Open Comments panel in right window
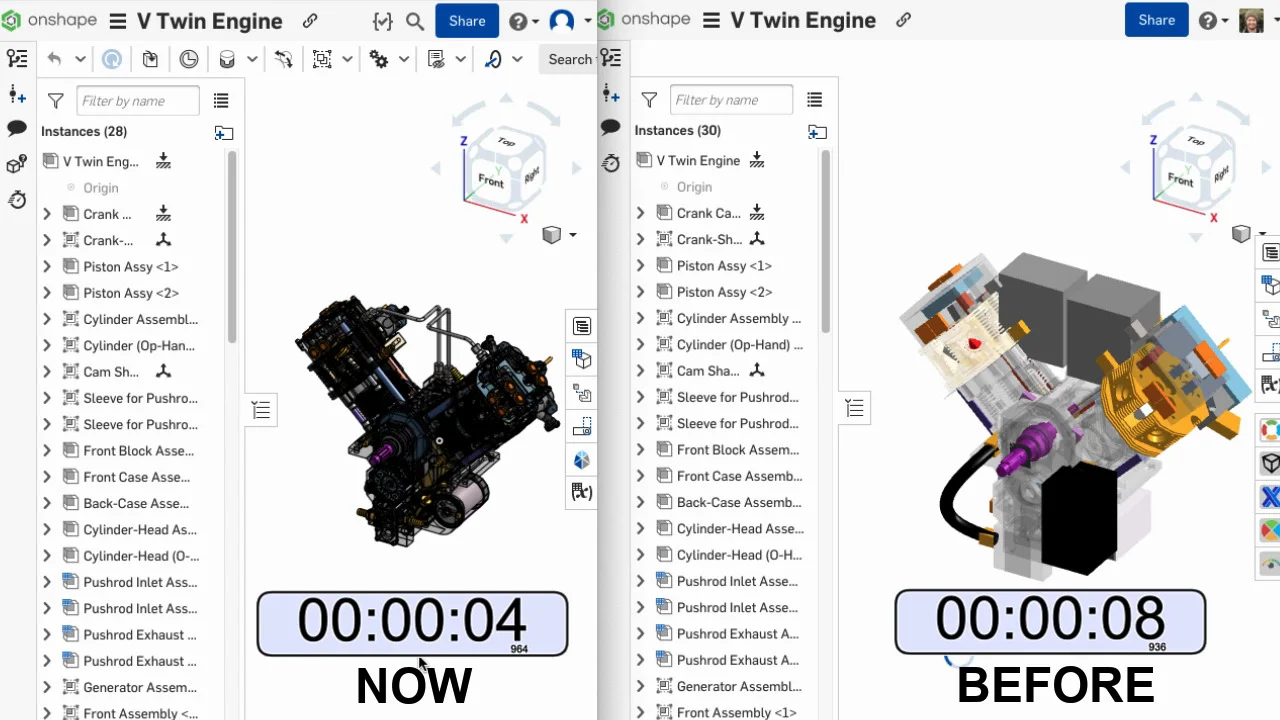This screenshot has height=720, width=1280. click(611, 127)
